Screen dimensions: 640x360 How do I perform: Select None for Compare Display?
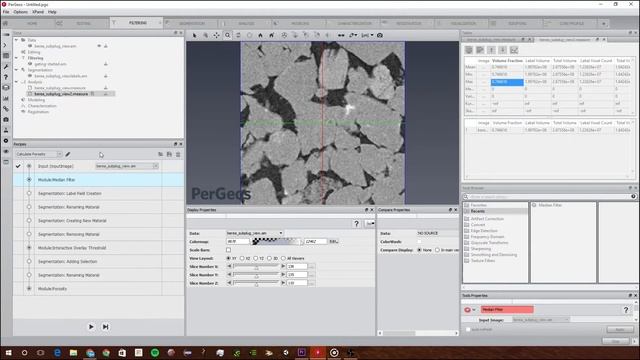coord(419,250)
